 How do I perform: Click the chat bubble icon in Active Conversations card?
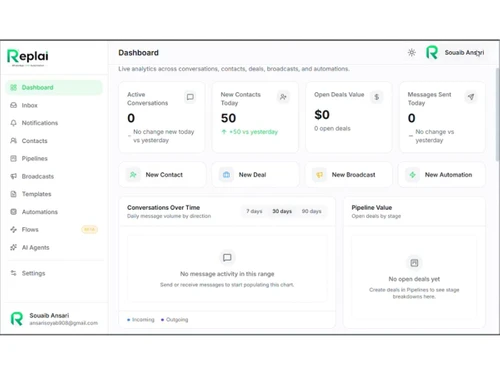tap(190, 97)
